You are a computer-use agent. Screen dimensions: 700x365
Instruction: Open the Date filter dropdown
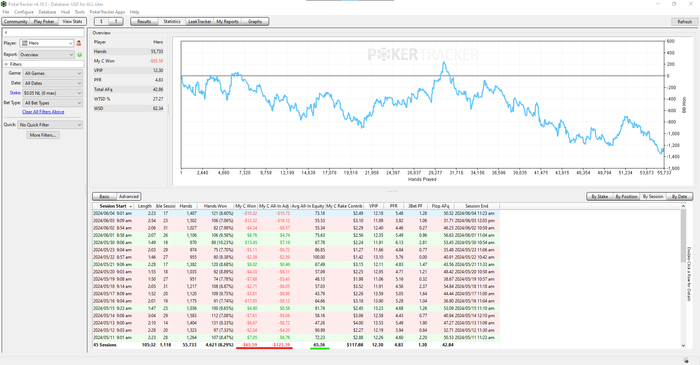(53, 83)
